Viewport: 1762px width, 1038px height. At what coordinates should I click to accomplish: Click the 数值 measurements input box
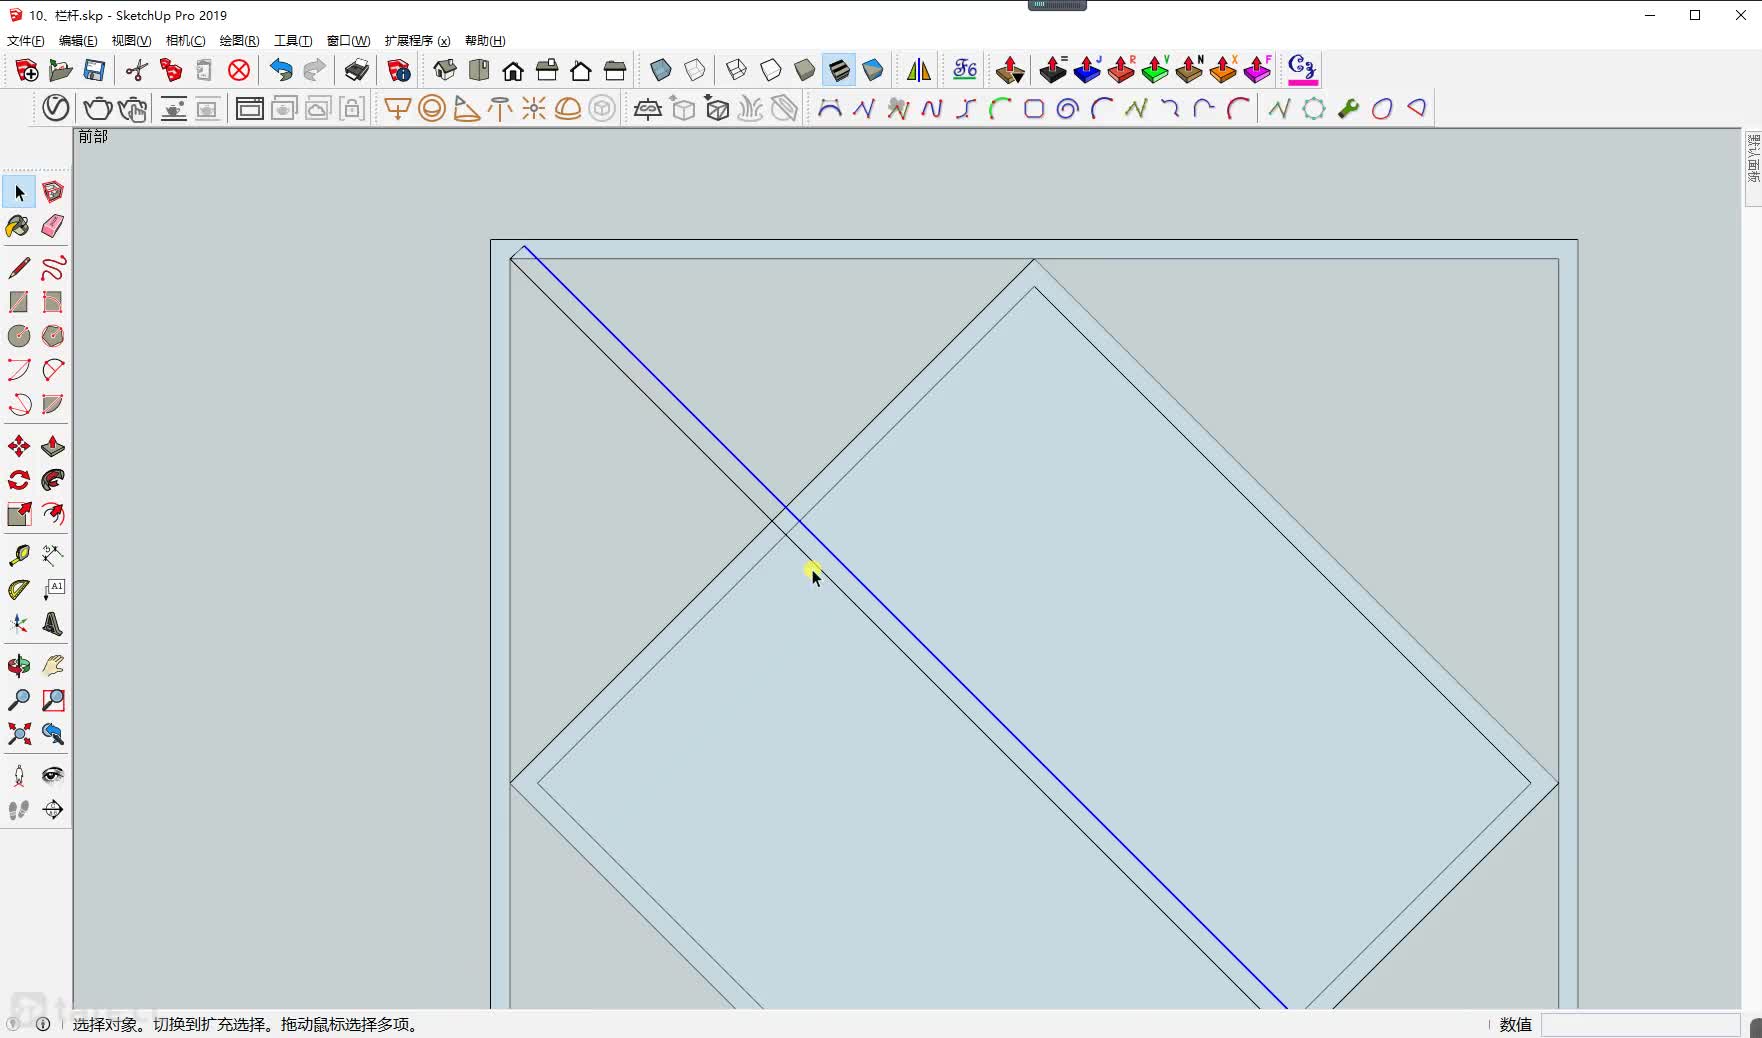click(x=1640, y=1025)
